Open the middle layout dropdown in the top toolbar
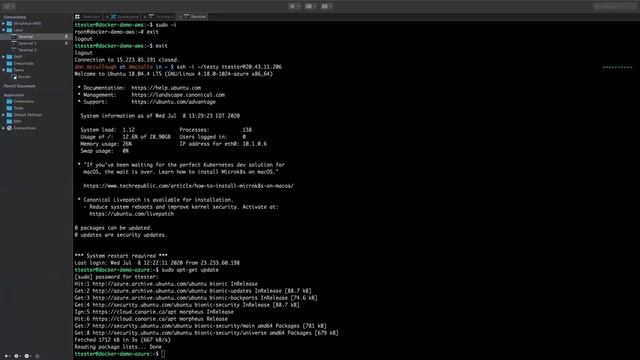The height and width of the screenshot is (360, 640). pyautogui.click(x=310, y=6)
